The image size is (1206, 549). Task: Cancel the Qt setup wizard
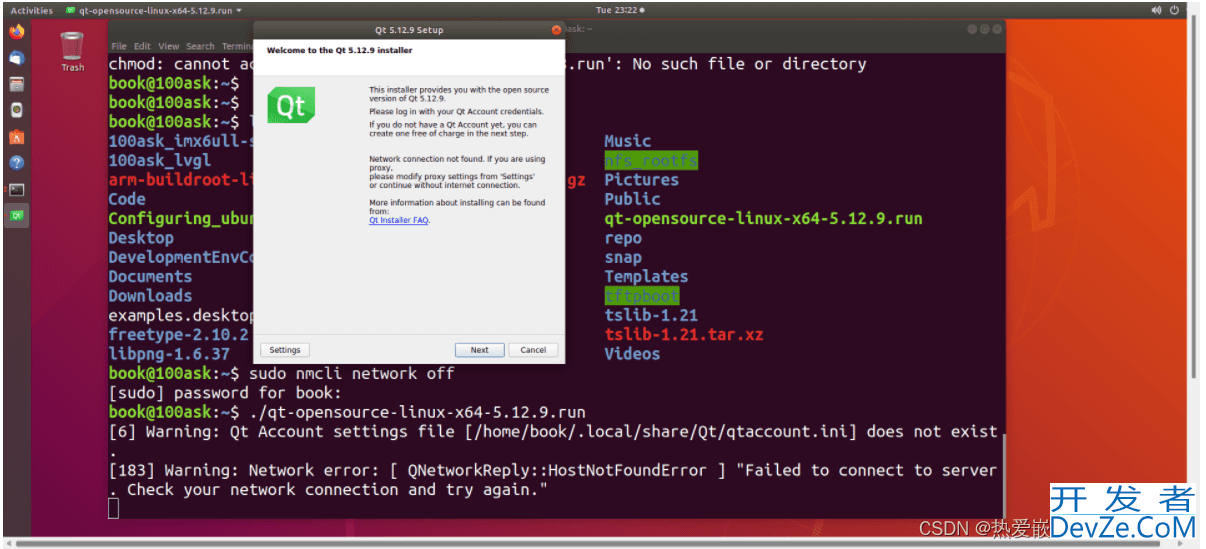(x=533, y=350)
